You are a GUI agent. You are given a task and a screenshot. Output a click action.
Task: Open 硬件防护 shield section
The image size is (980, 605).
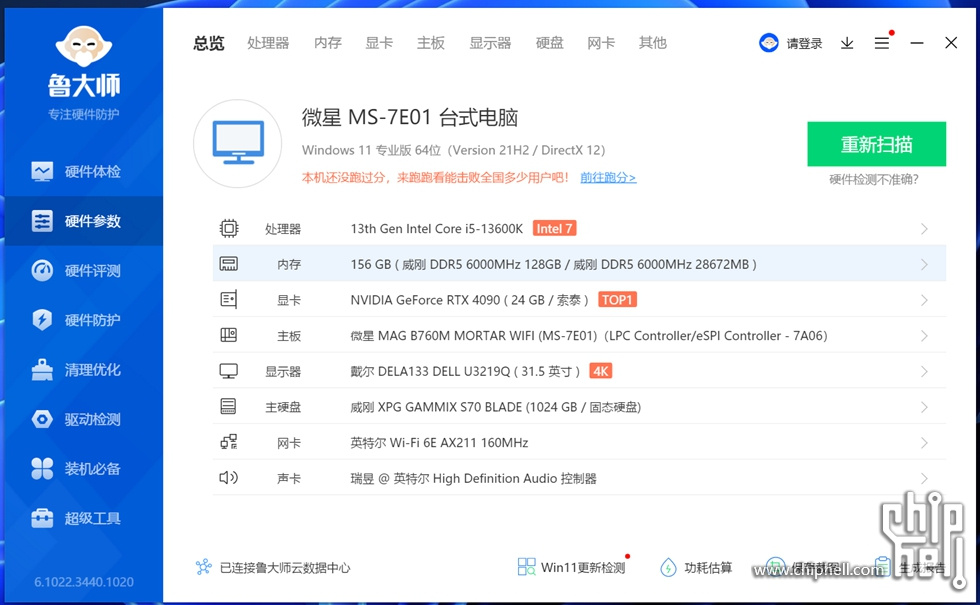tap(83, 320)
